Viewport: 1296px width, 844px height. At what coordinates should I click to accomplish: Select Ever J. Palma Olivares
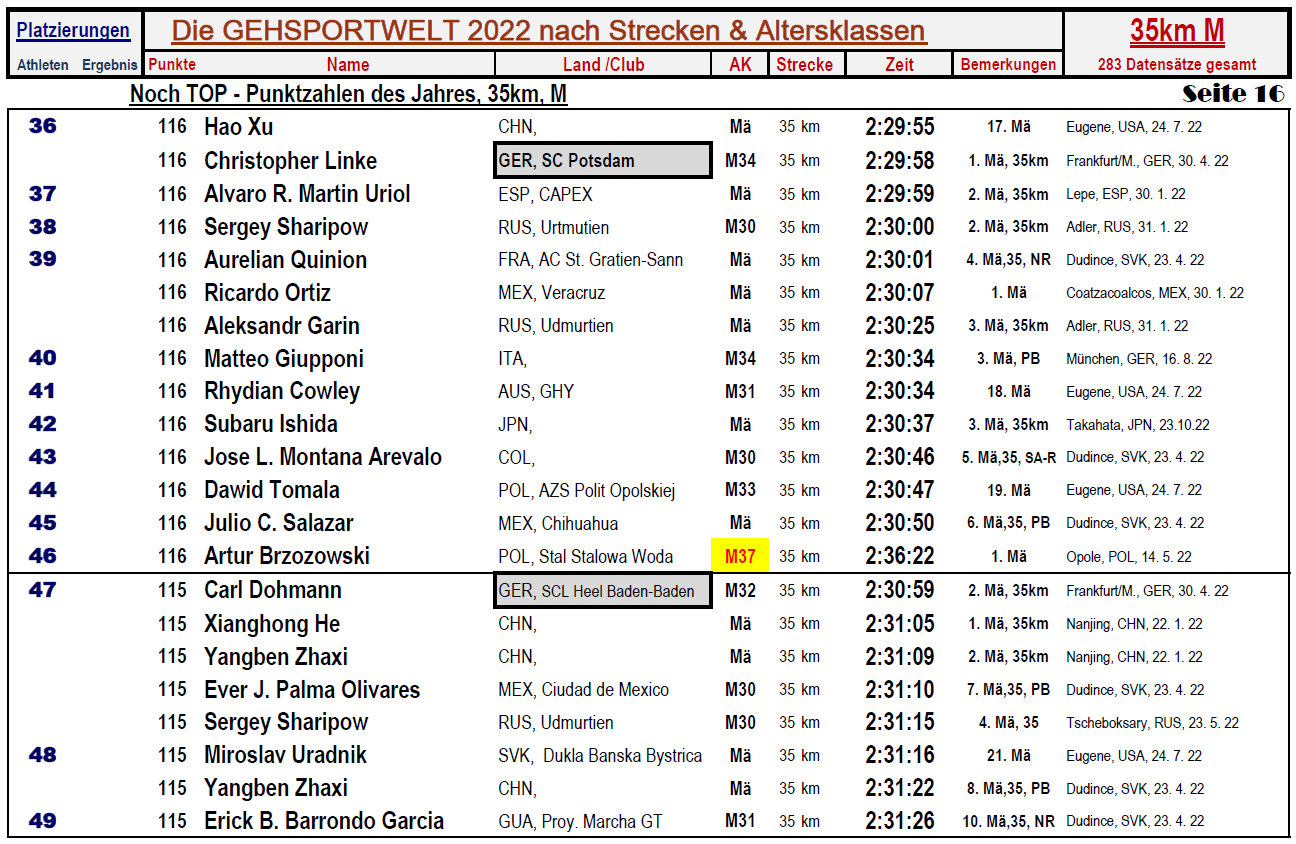pyautogui.click(x=312, y=690)
